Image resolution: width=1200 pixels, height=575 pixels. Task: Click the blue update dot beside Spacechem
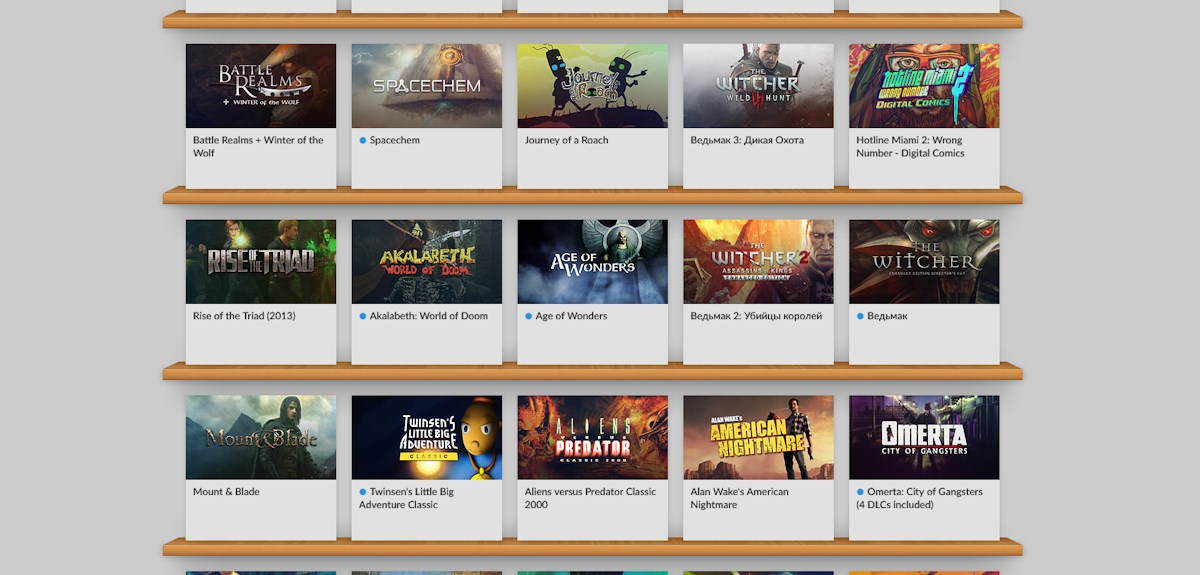pyautogui.click(x=363, y=140)
